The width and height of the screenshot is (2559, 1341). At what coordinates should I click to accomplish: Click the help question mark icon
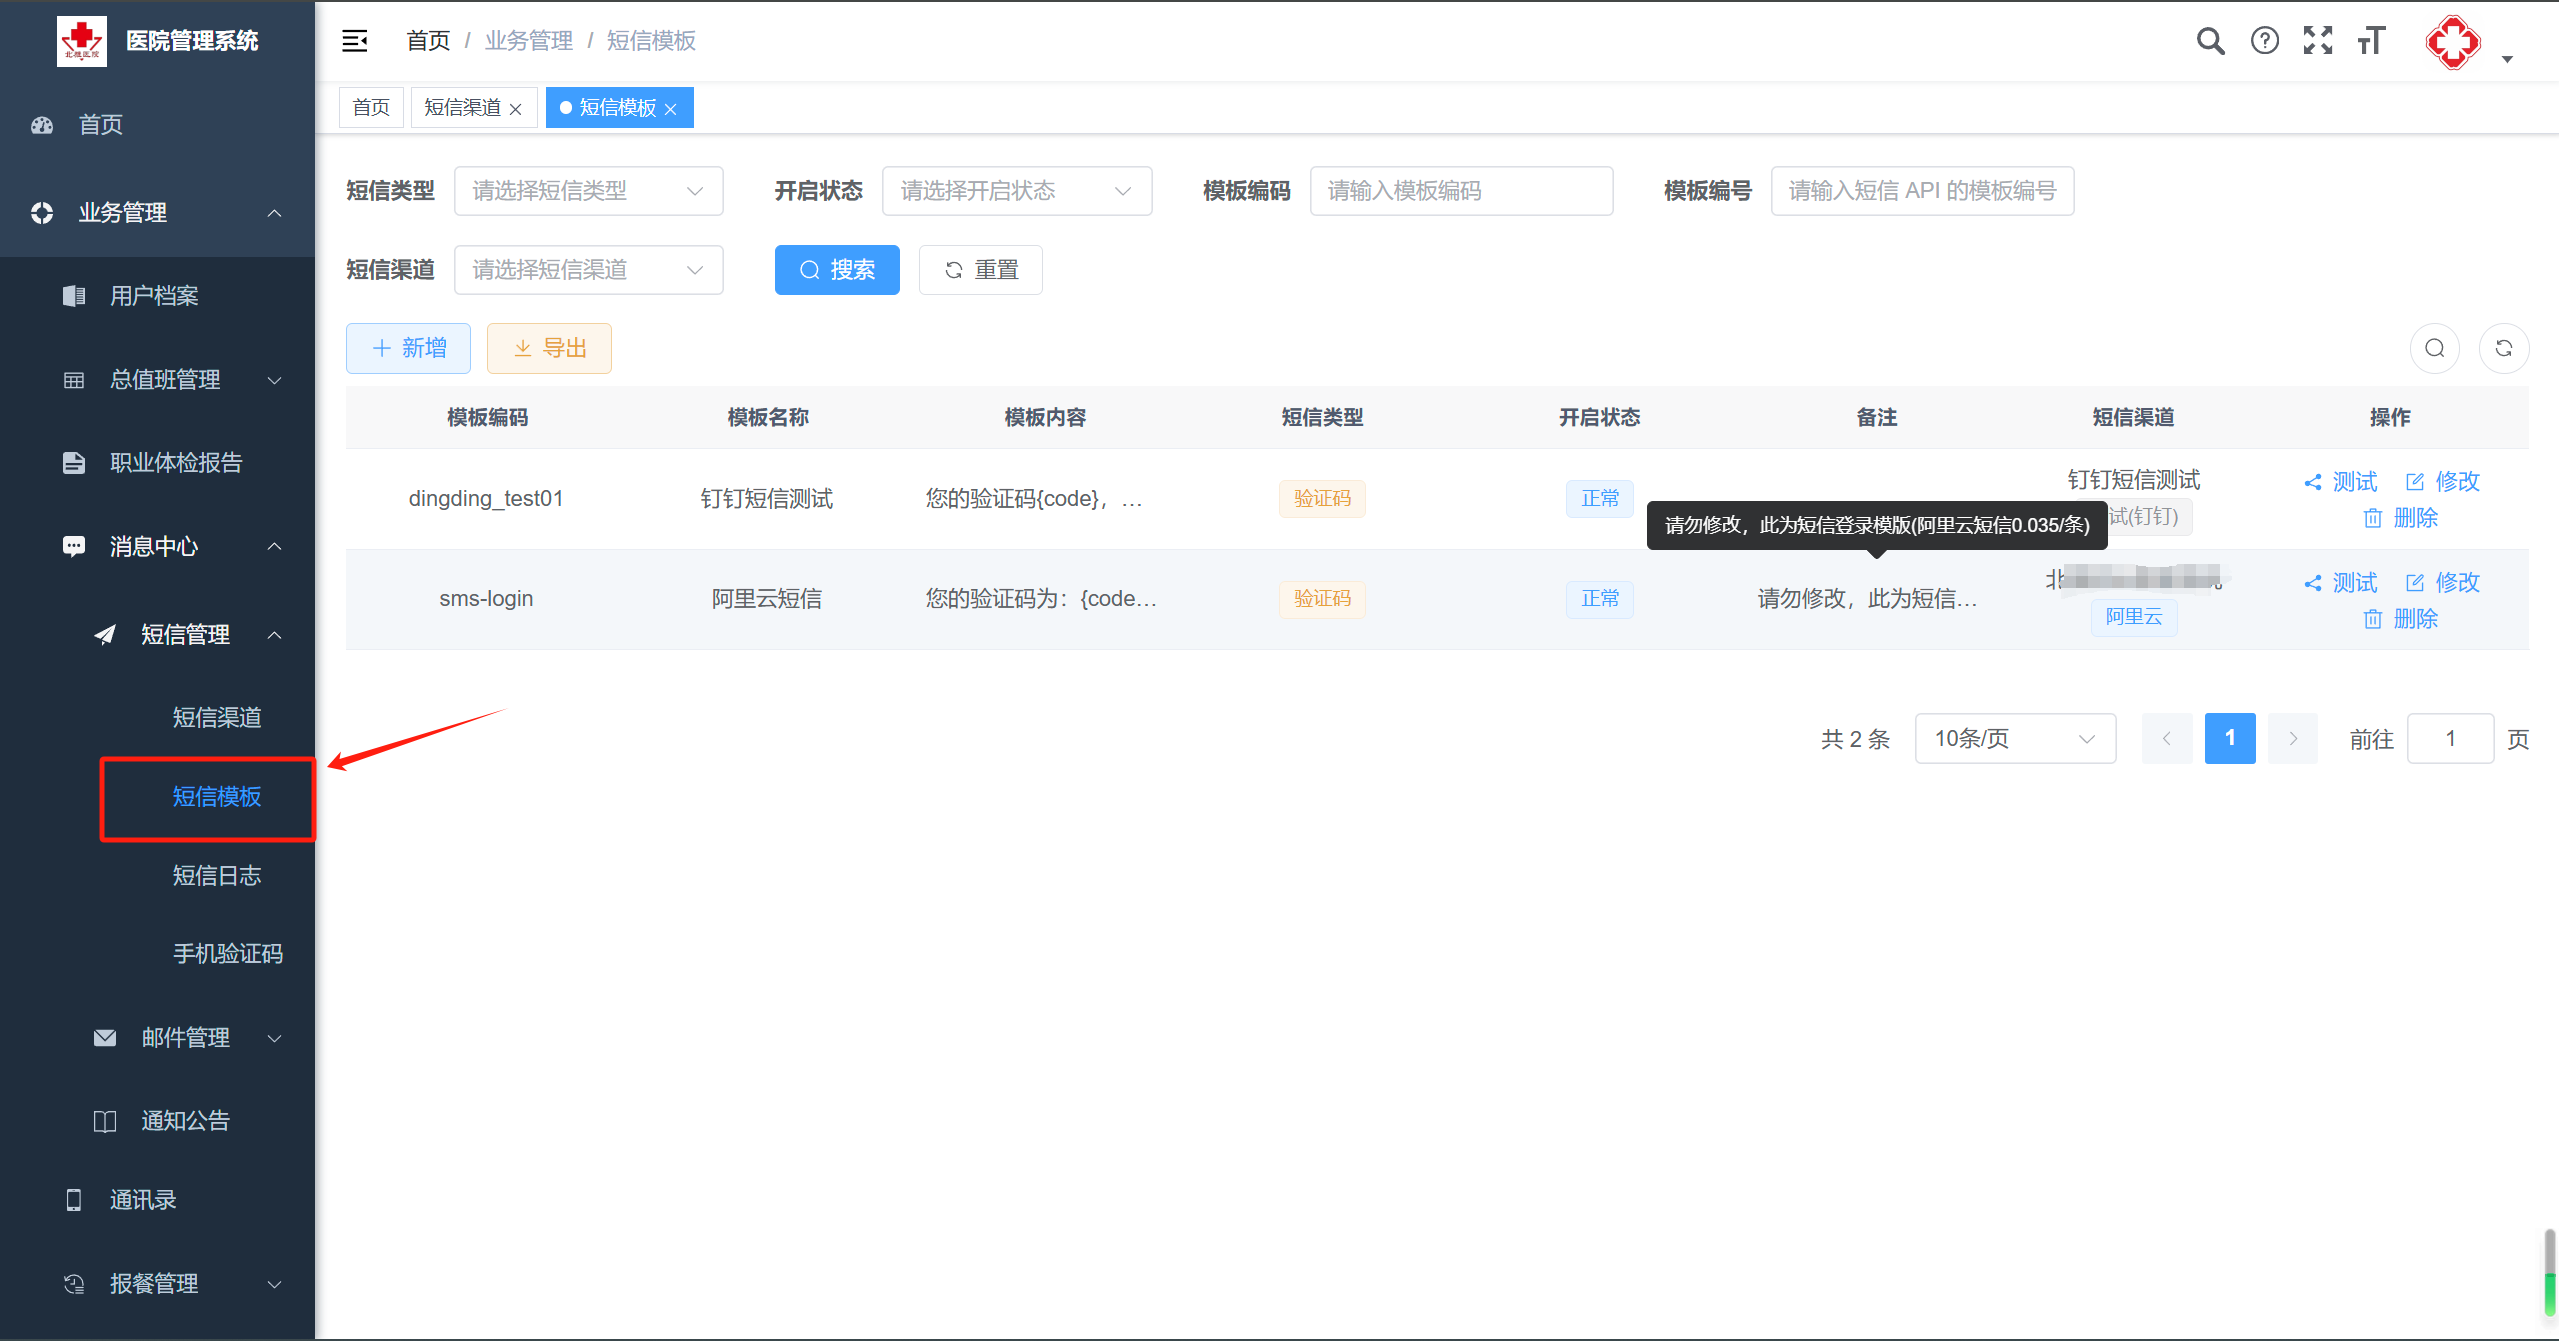[2264, 41]
